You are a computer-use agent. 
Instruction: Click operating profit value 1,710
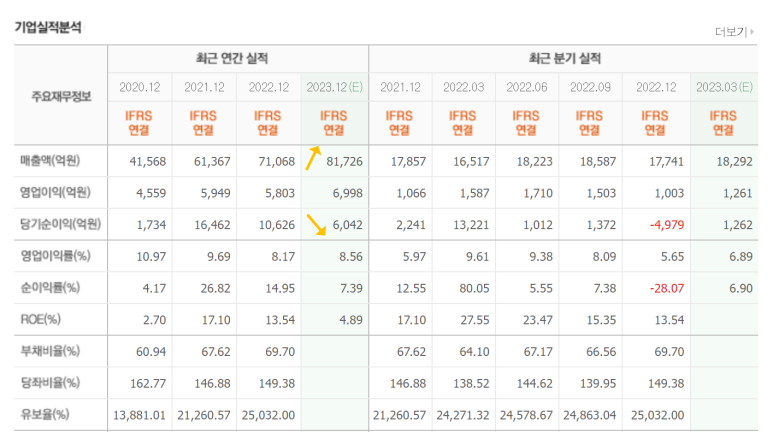click(538, 193)
